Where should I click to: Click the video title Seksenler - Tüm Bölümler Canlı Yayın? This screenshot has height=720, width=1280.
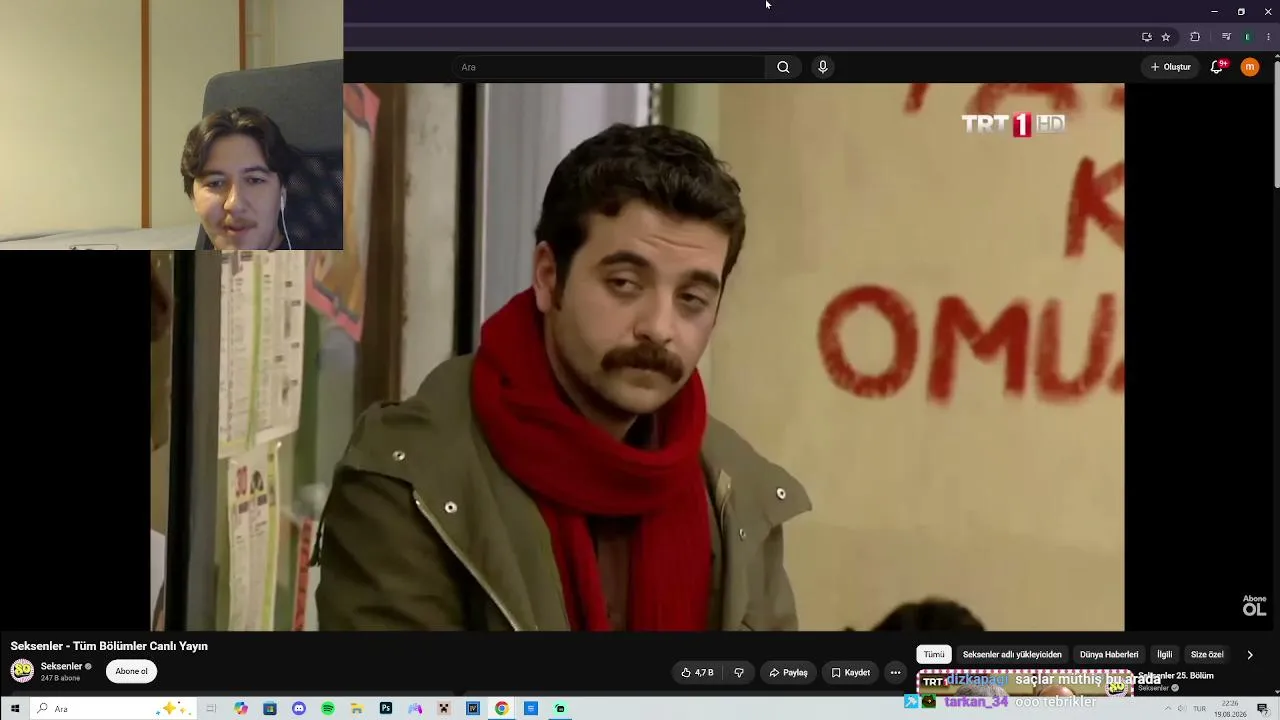click(x=109, y=646)
